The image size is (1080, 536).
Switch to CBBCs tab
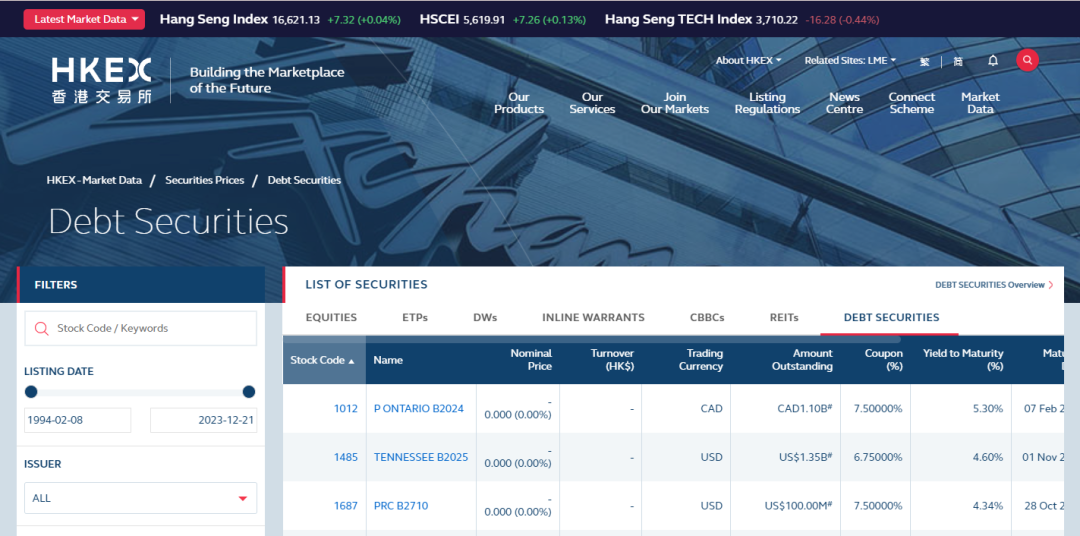click(707, 318)
